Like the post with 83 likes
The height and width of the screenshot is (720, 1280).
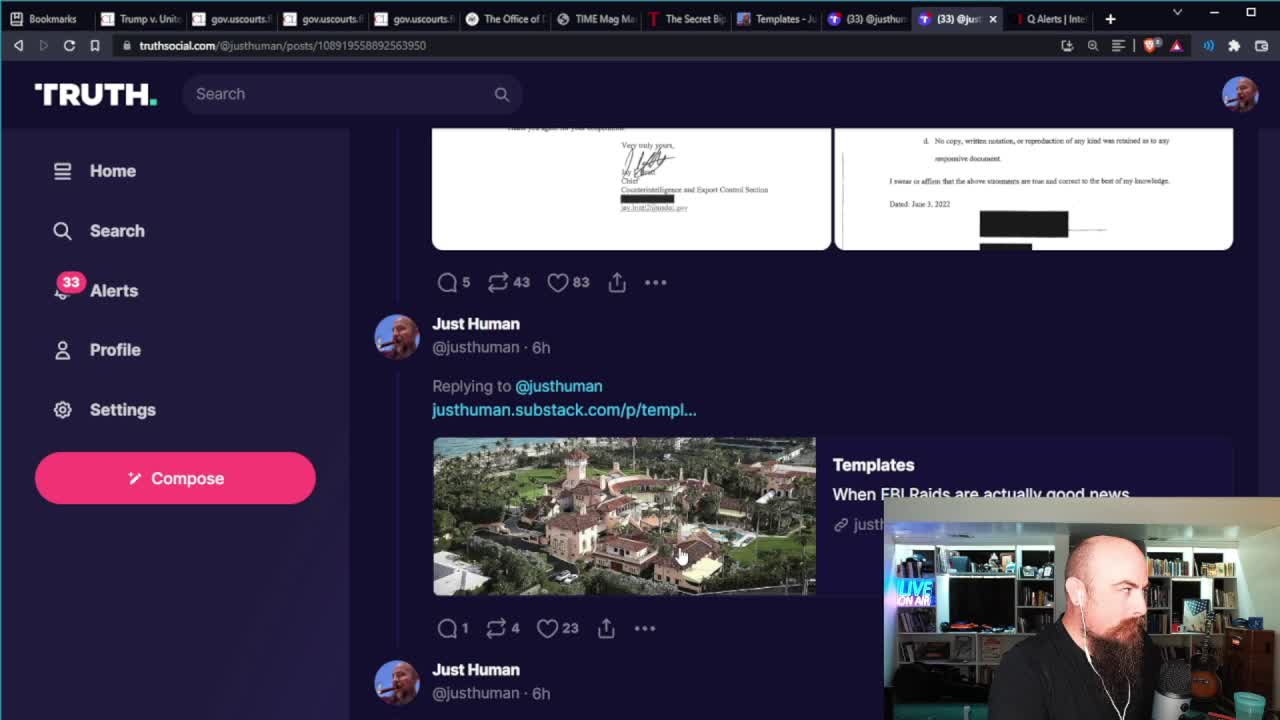[x=558, y=283]
